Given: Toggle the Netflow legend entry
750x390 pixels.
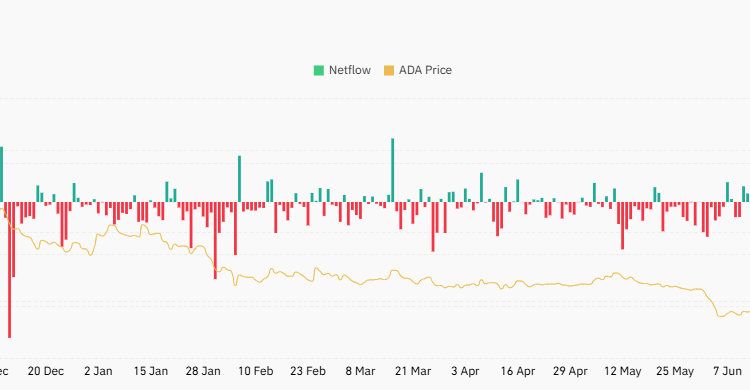Looking at the screenshot, I should [x=342, y=70].
